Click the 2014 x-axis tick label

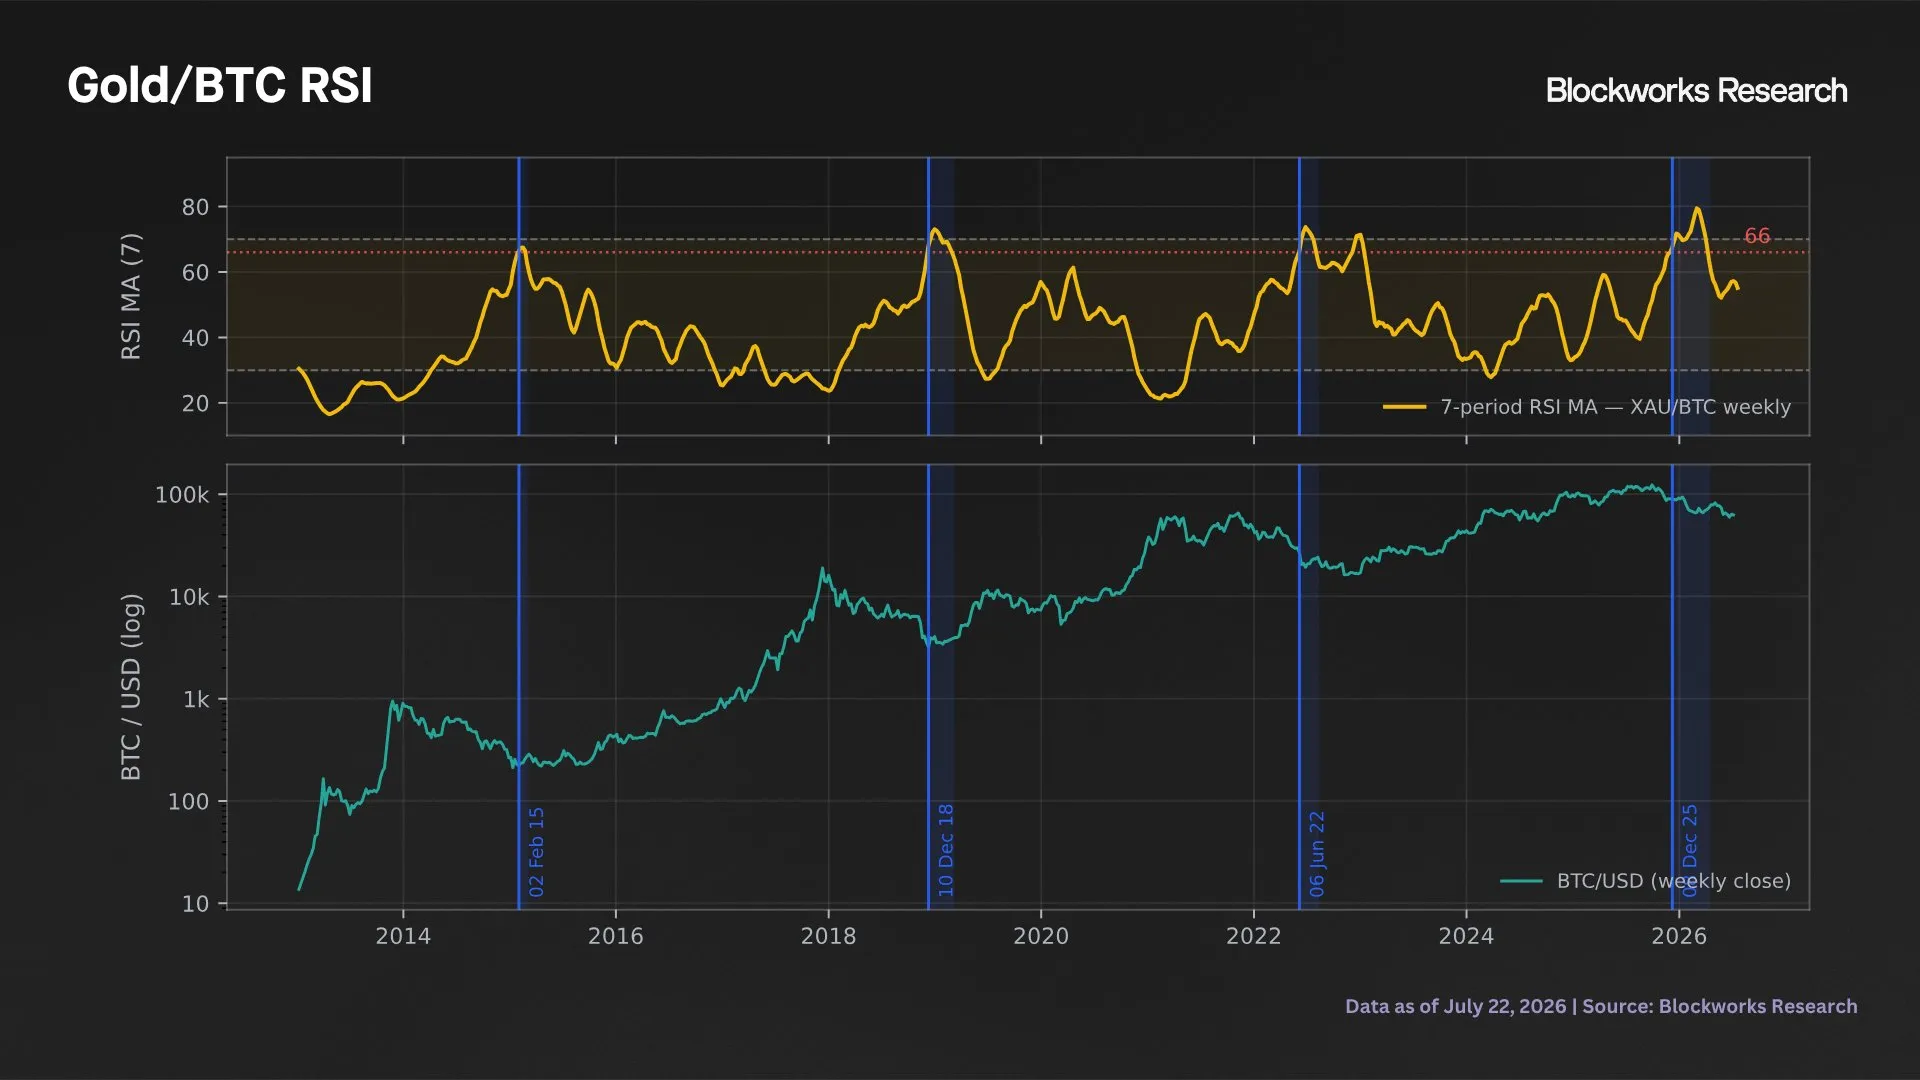(403, 936)
